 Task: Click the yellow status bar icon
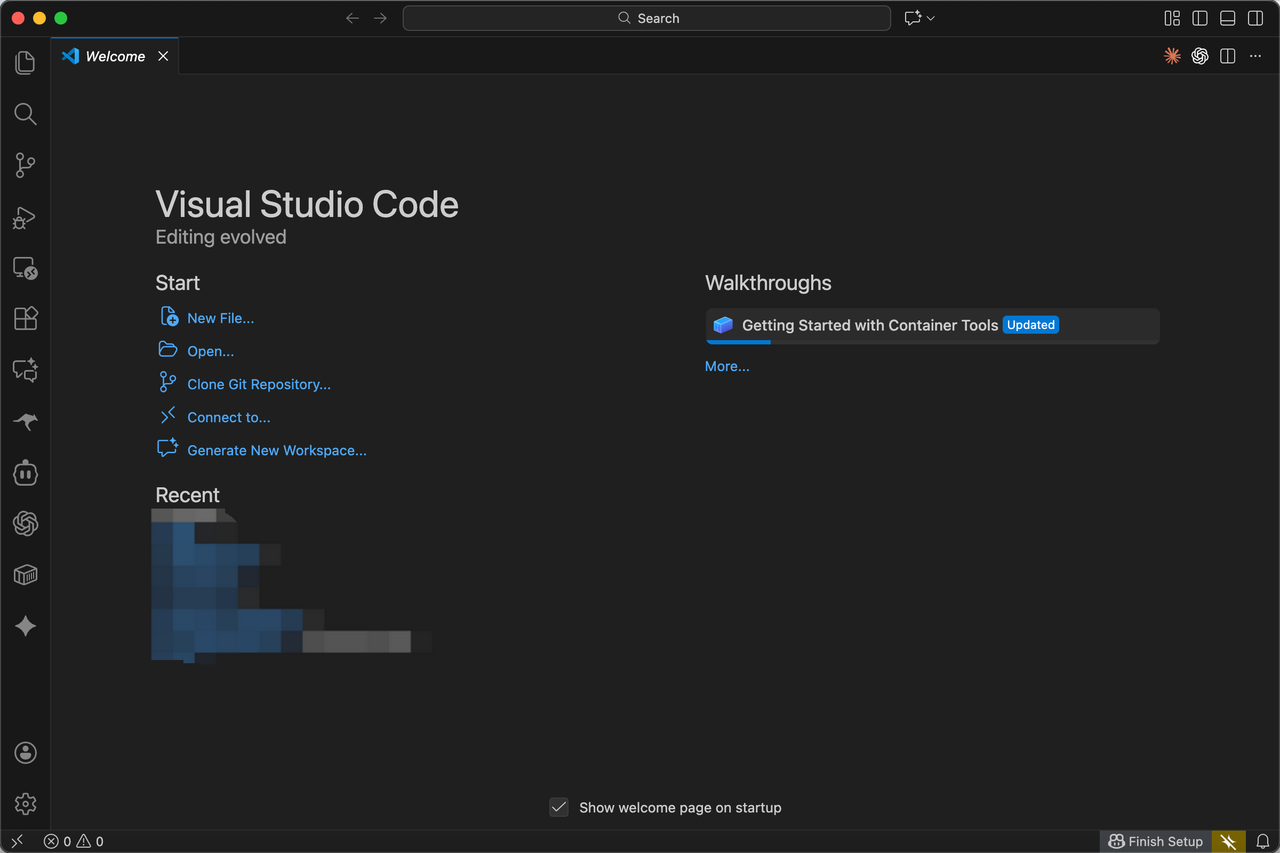click(1229, 842)
